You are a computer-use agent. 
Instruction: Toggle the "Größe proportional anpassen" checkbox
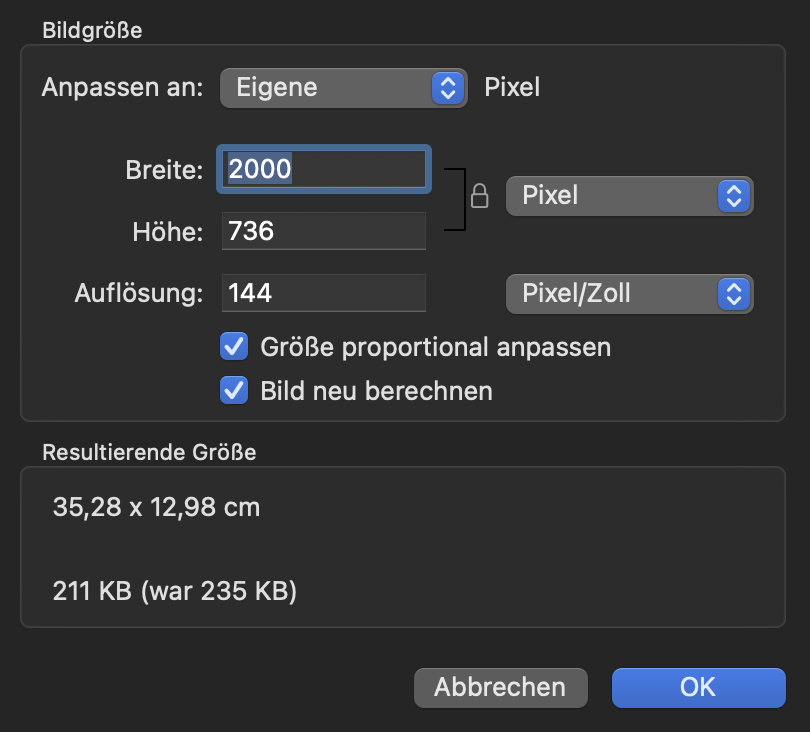click(x=234, y=347)
